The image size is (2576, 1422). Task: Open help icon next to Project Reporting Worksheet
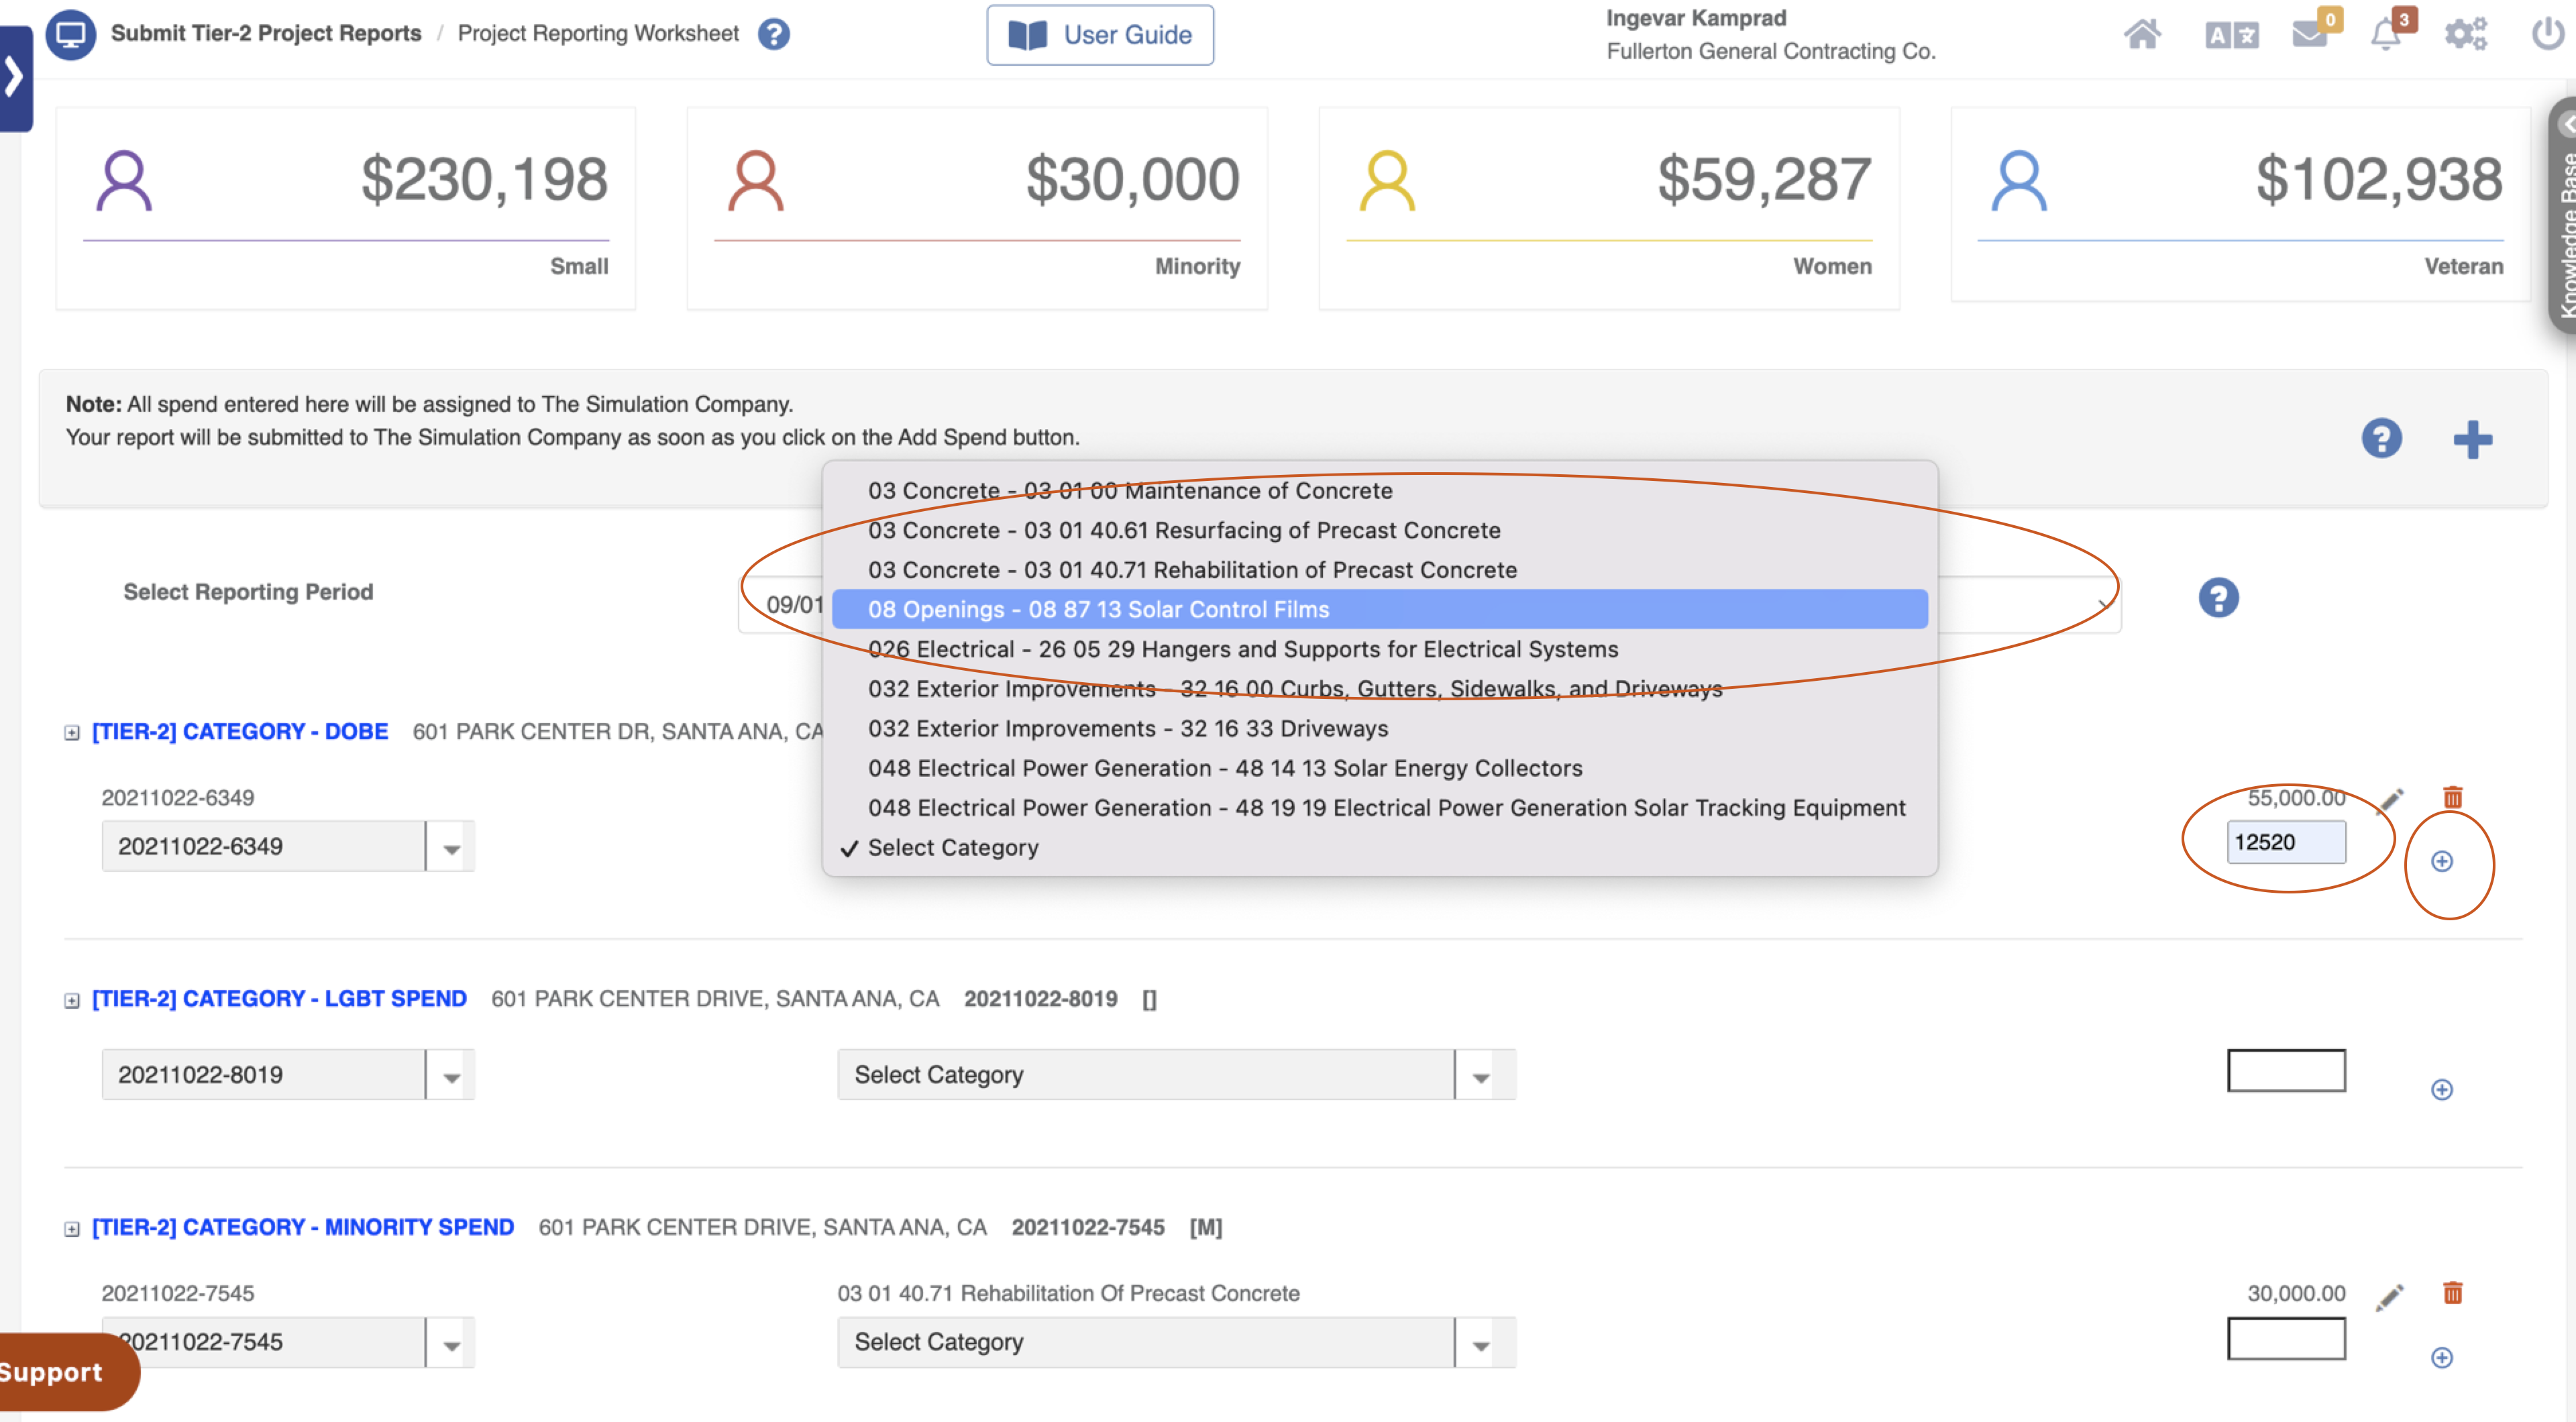[x=773, y=34]
